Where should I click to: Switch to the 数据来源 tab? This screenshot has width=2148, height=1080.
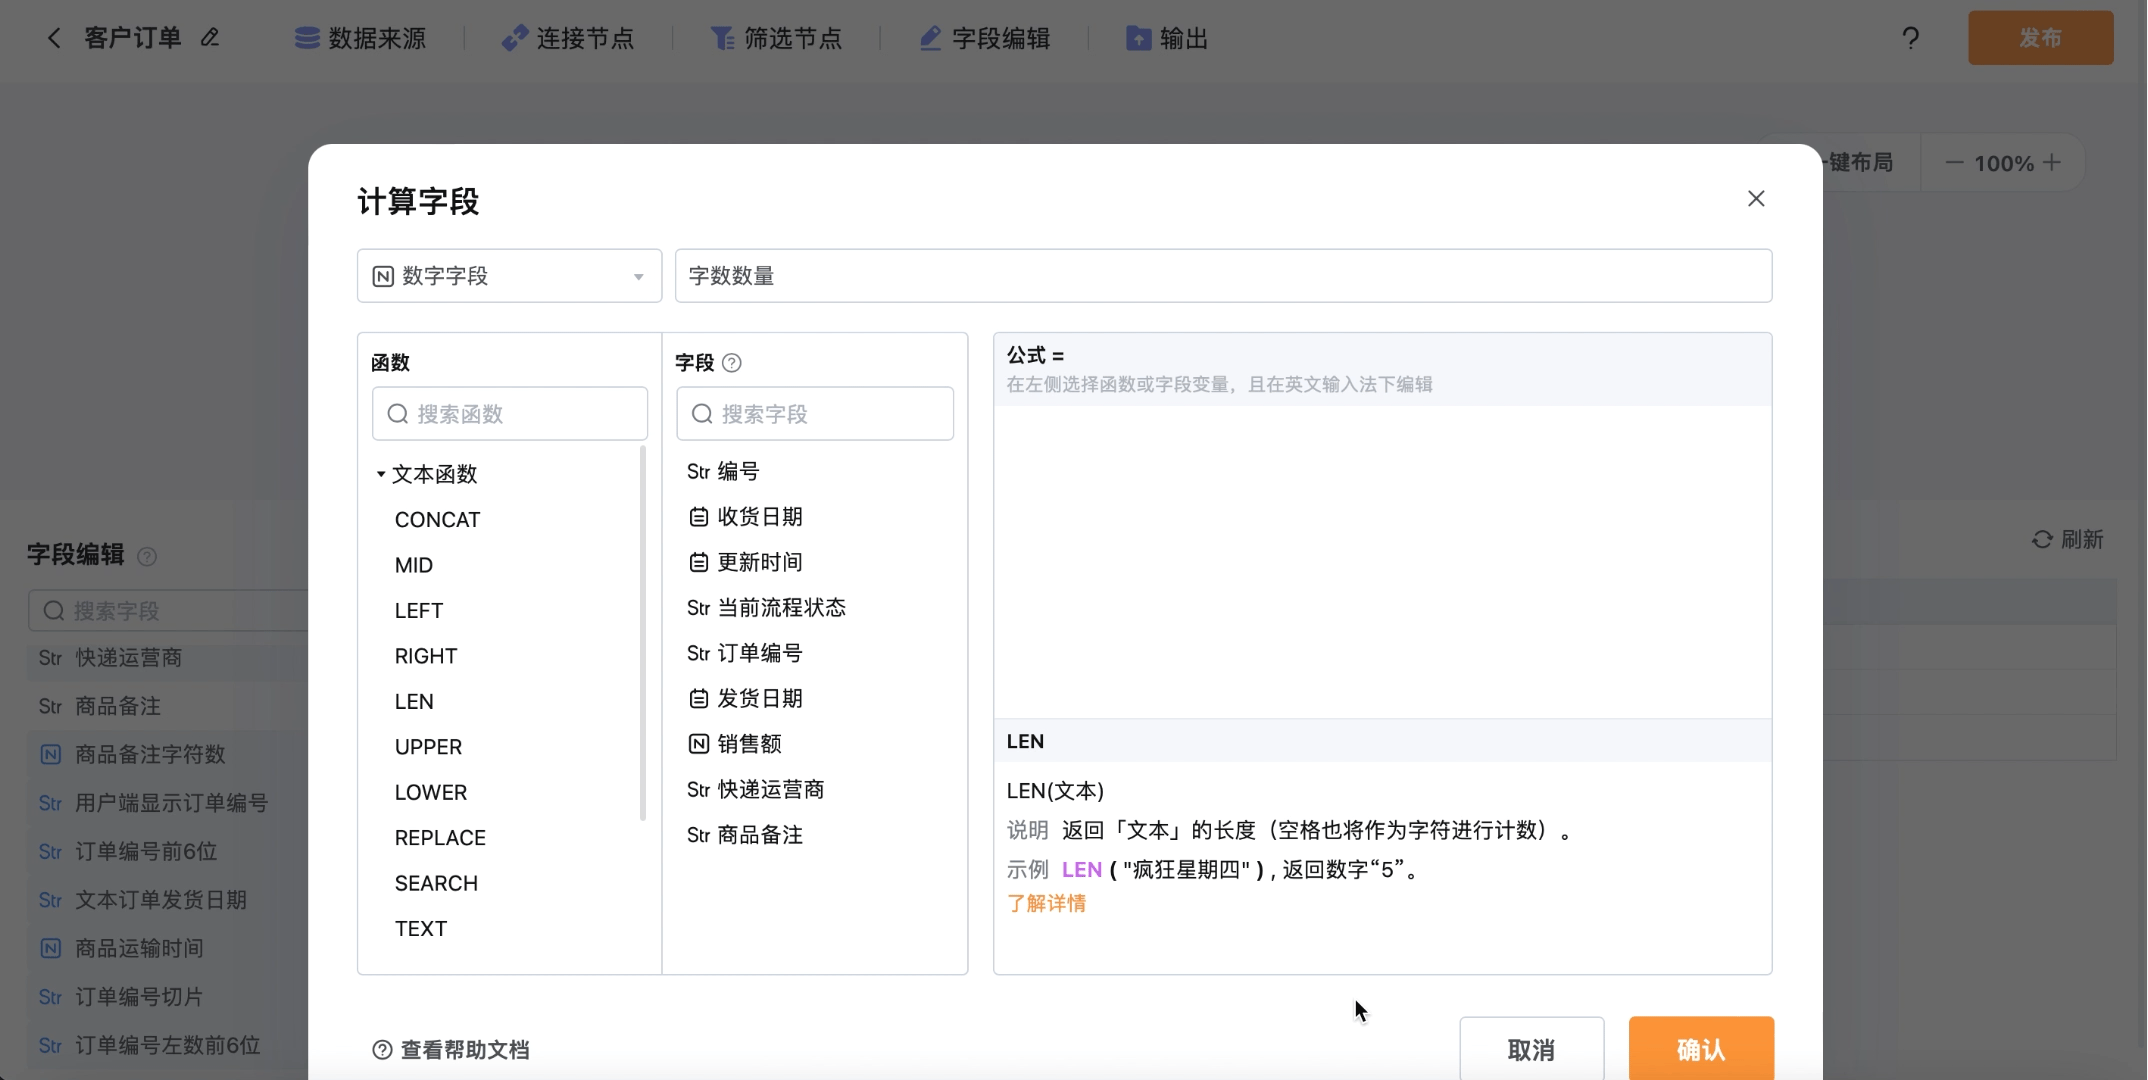[x=361, y=38]
